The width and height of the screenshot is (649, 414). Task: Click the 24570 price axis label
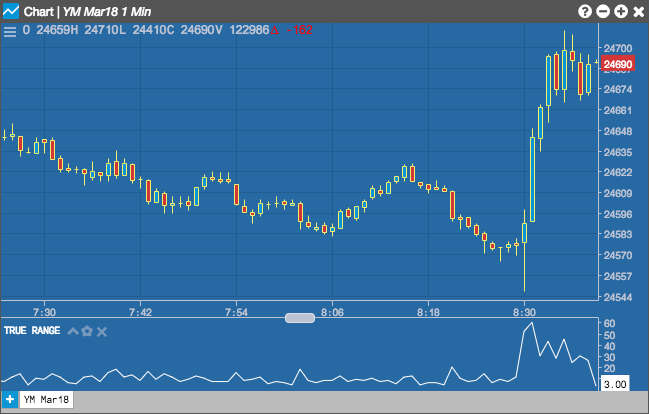point(618,255)
